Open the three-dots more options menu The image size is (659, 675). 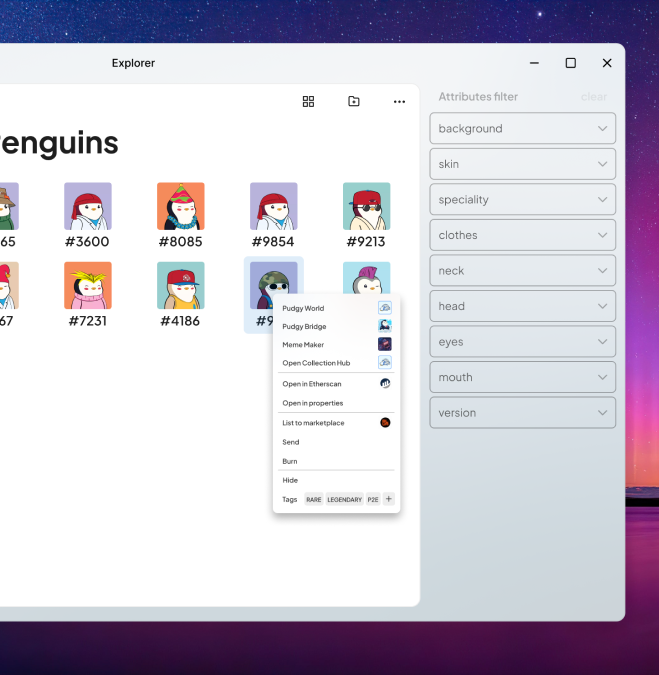tap(399, 102)
